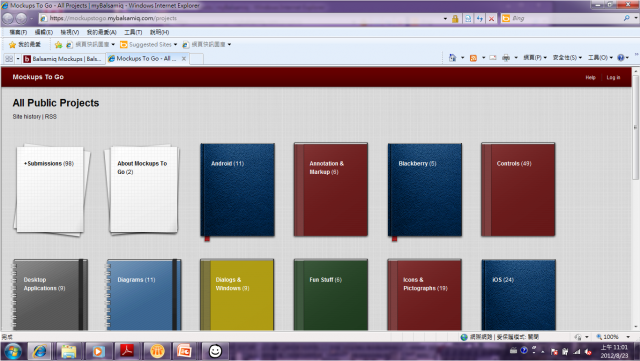
Task: Click the browser Forward button
Action: point(21,18)
